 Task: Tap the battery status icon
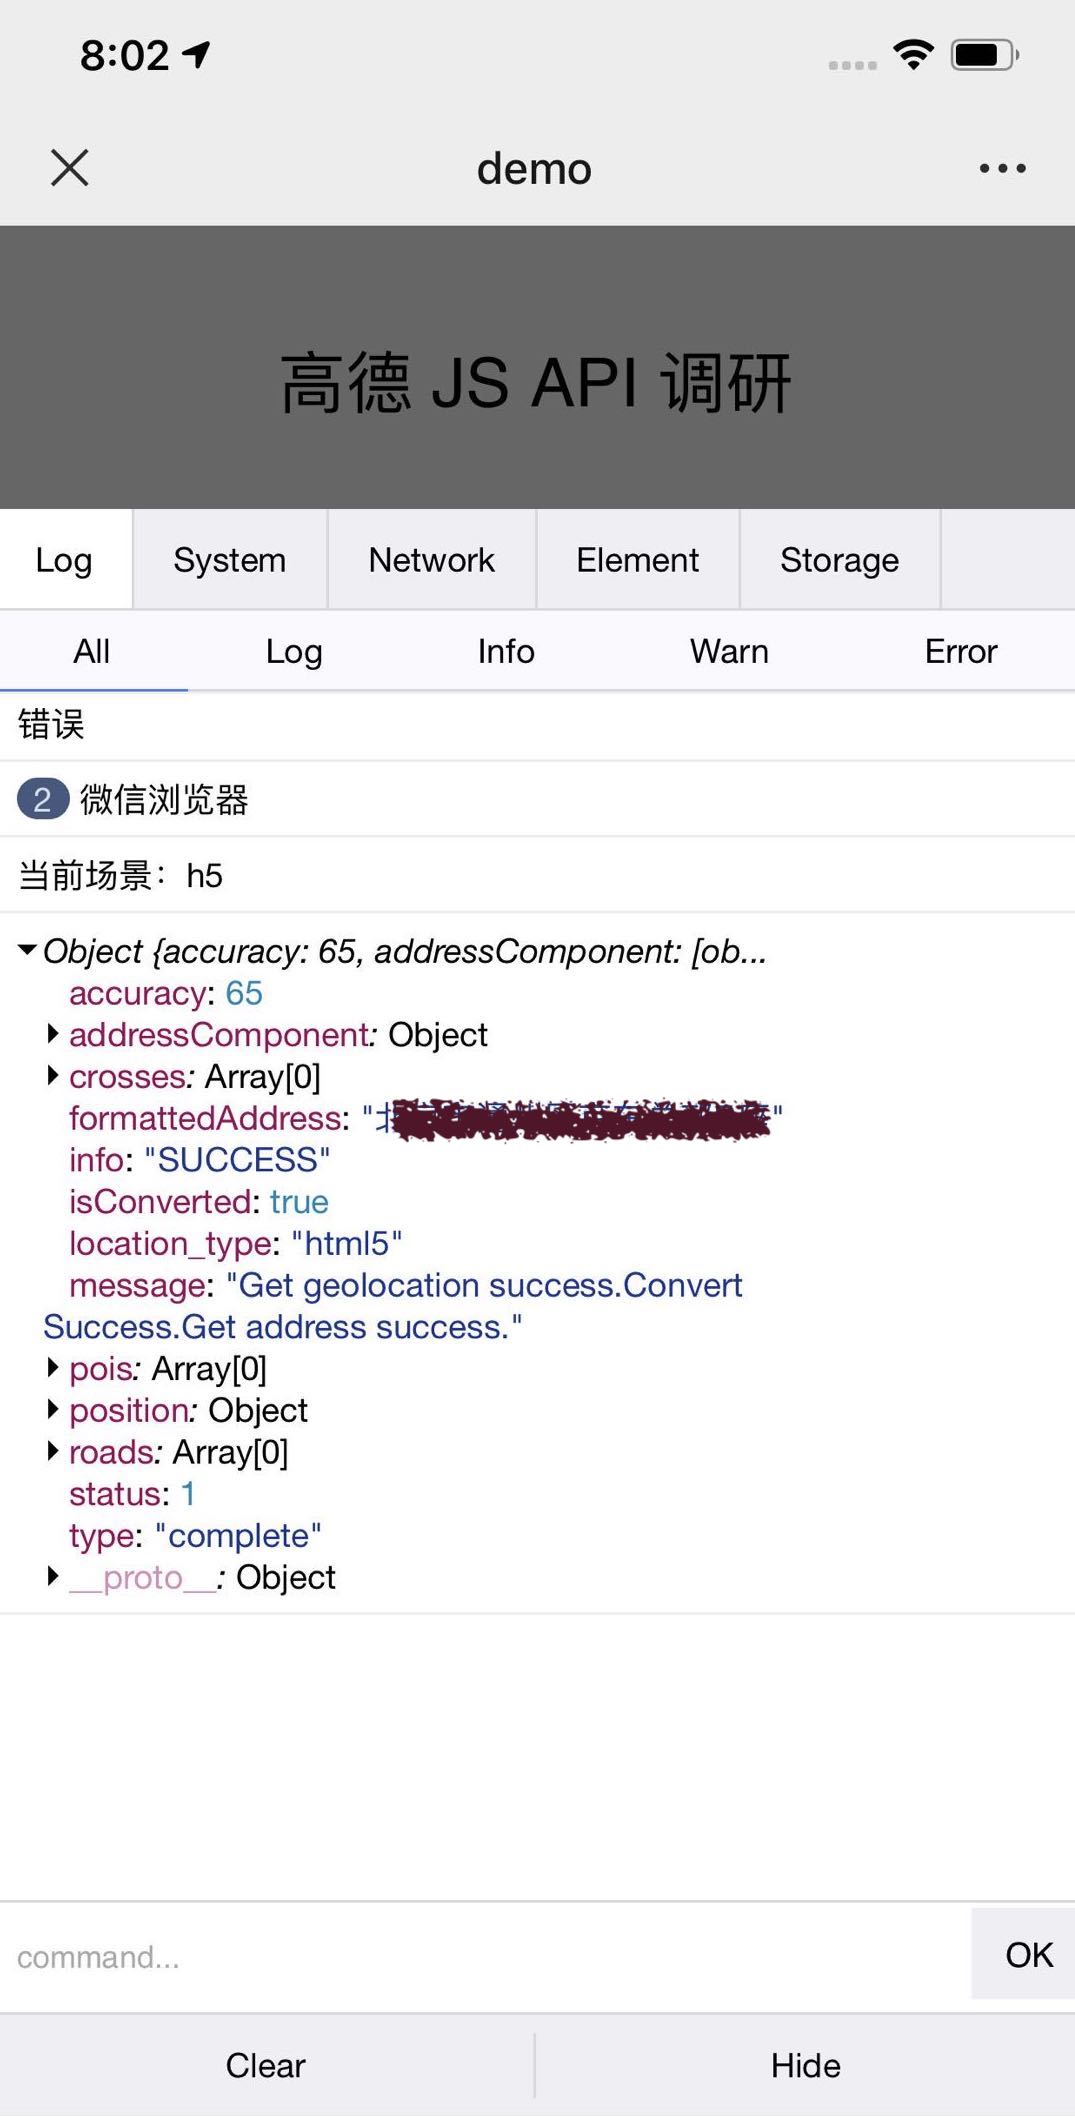pyautogui.click(x=984, y=54)
